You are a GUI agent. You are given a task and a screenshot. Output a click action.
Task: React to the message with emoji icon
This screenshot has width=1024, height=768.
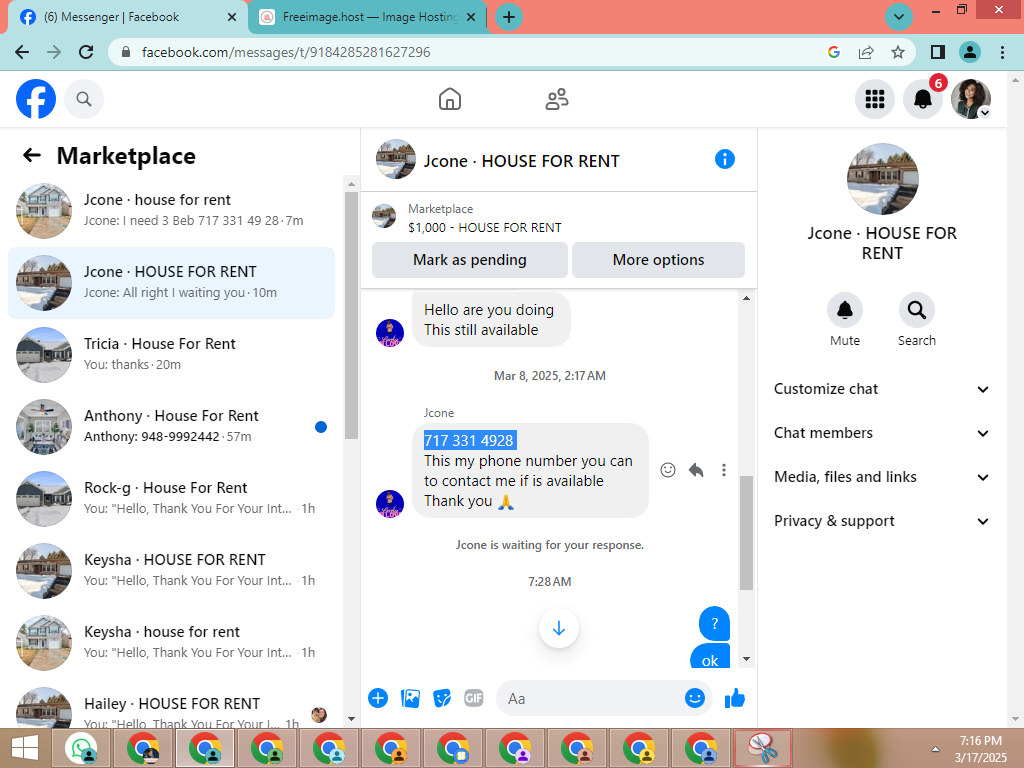click(667, 470)
